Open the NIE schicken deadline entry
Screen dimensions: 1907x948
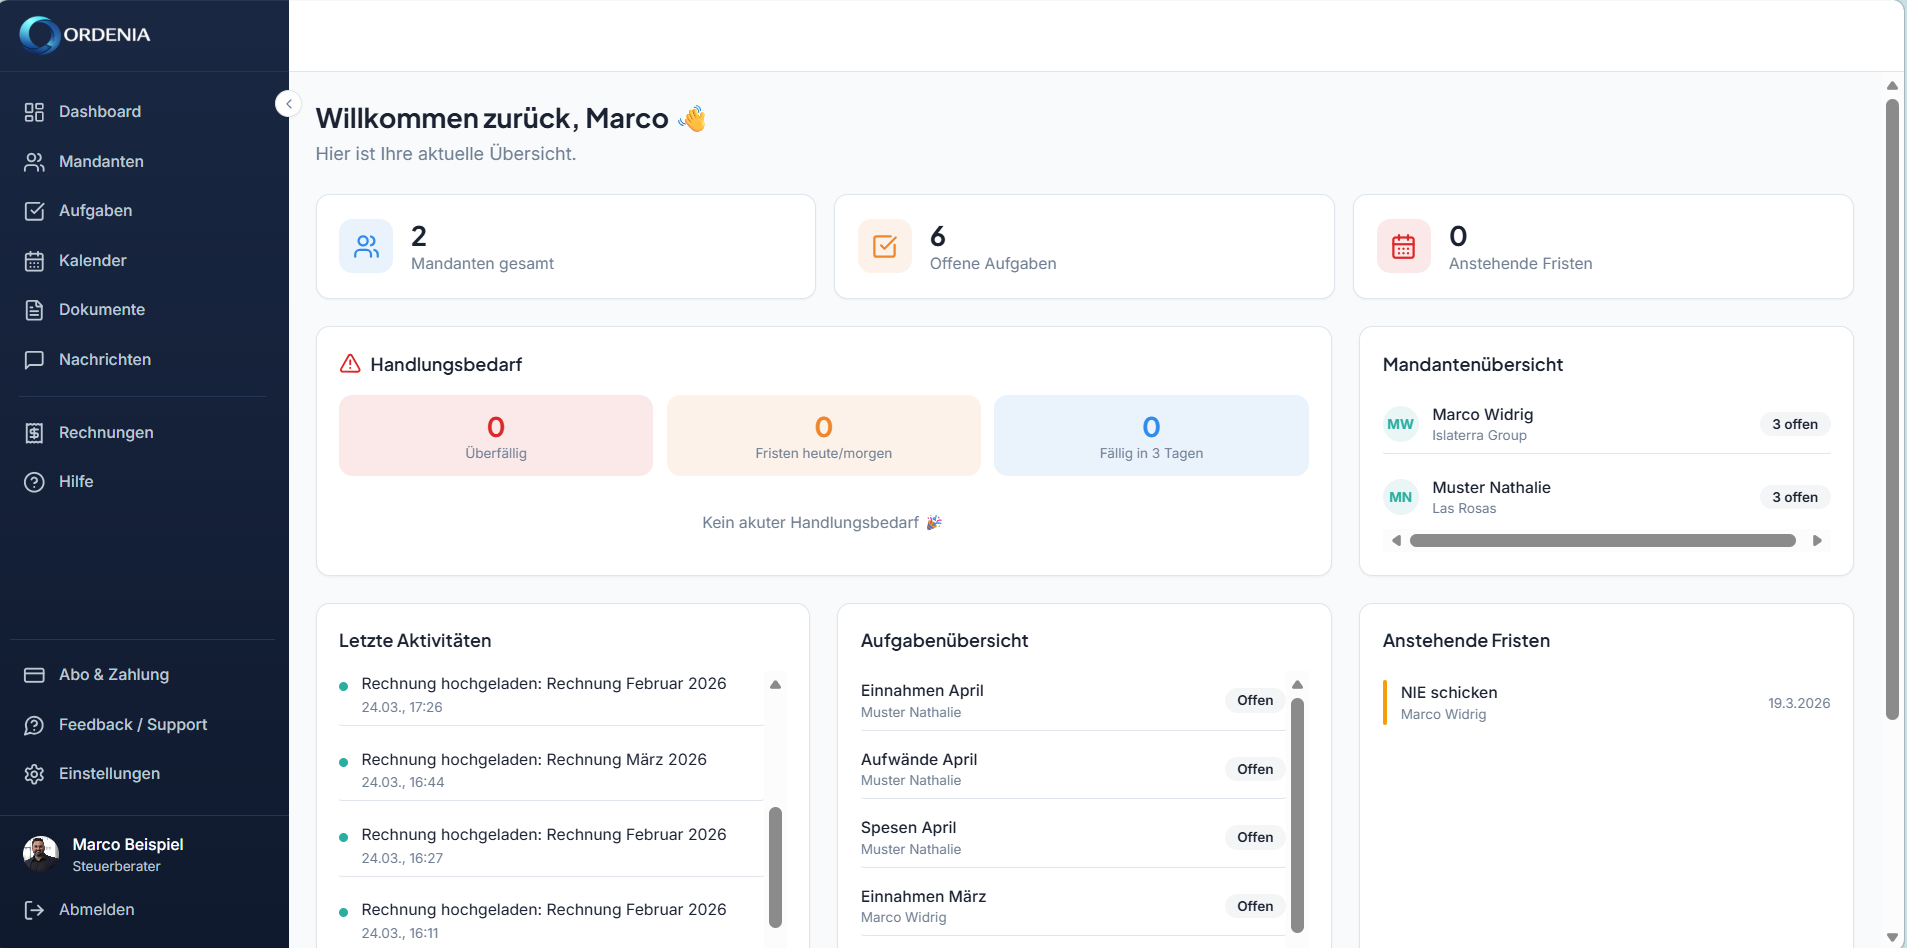(x=1606, y=702)
